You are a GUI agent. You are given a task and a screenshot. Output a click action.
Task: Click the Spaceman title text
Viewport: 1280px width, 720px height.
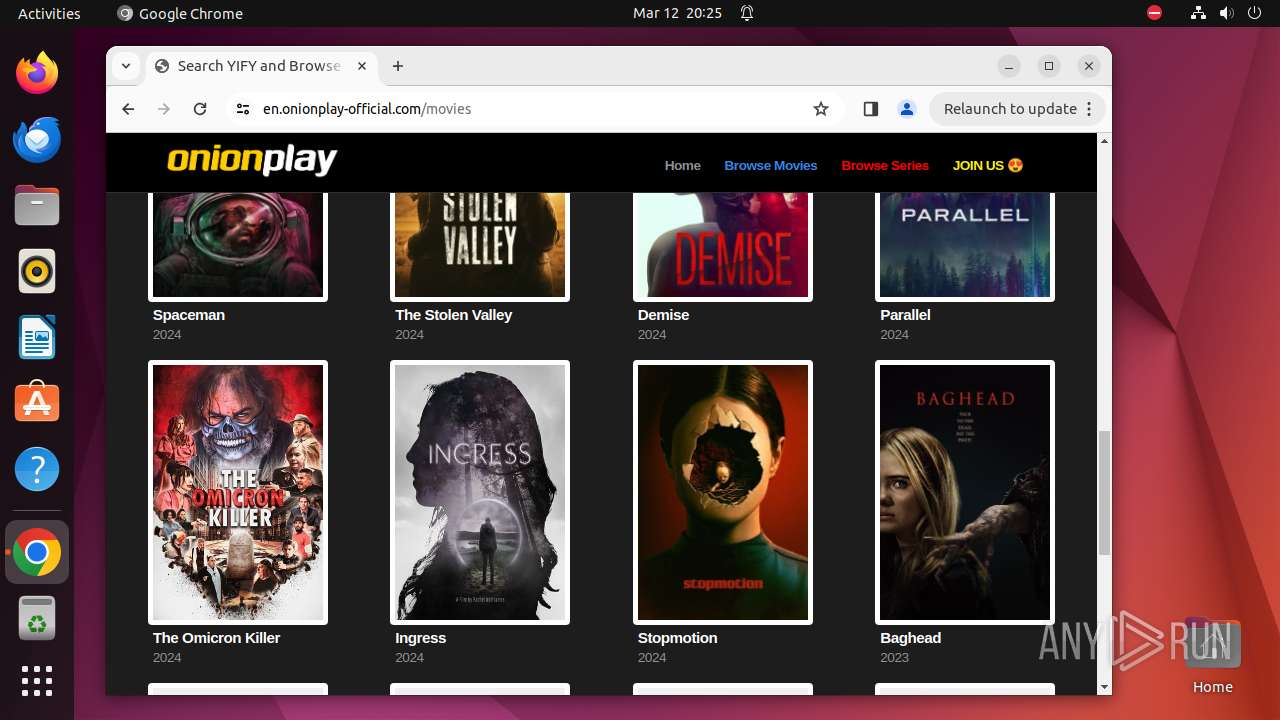tap(189, 314)
